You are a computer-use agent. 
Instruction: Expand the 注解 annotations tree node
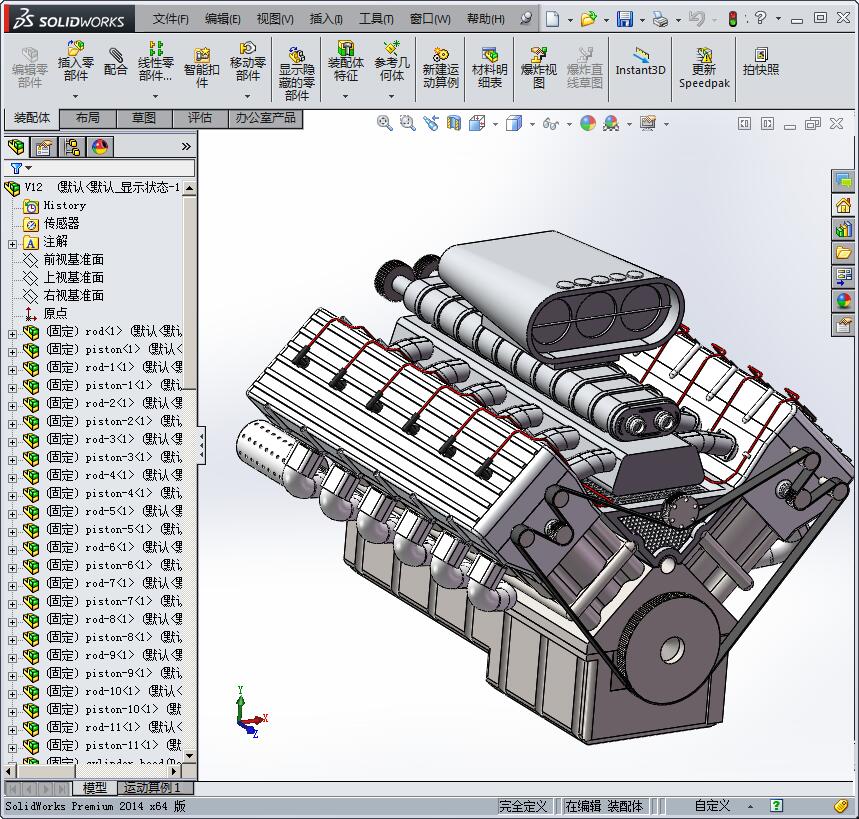coord(12,243)
